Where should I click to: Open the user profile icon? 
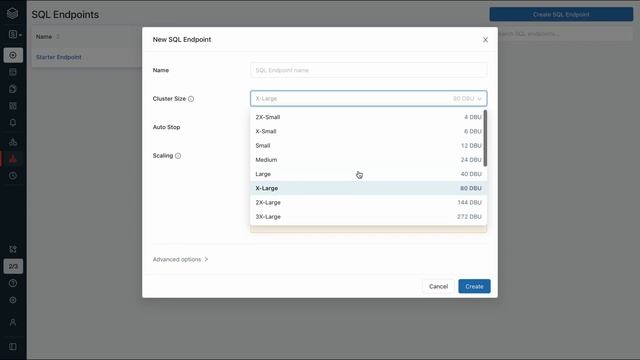[13, 322]
